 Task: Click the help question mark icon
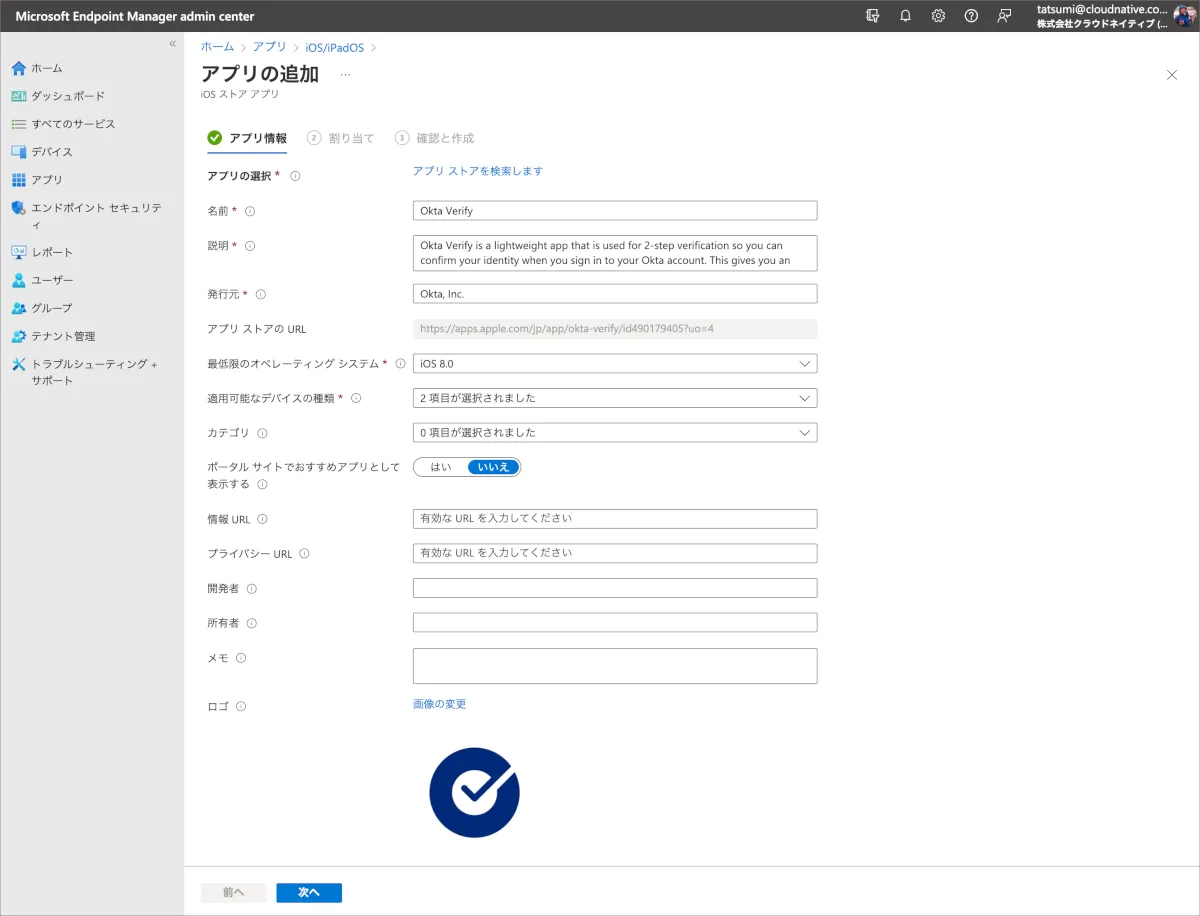coord(970,16)
